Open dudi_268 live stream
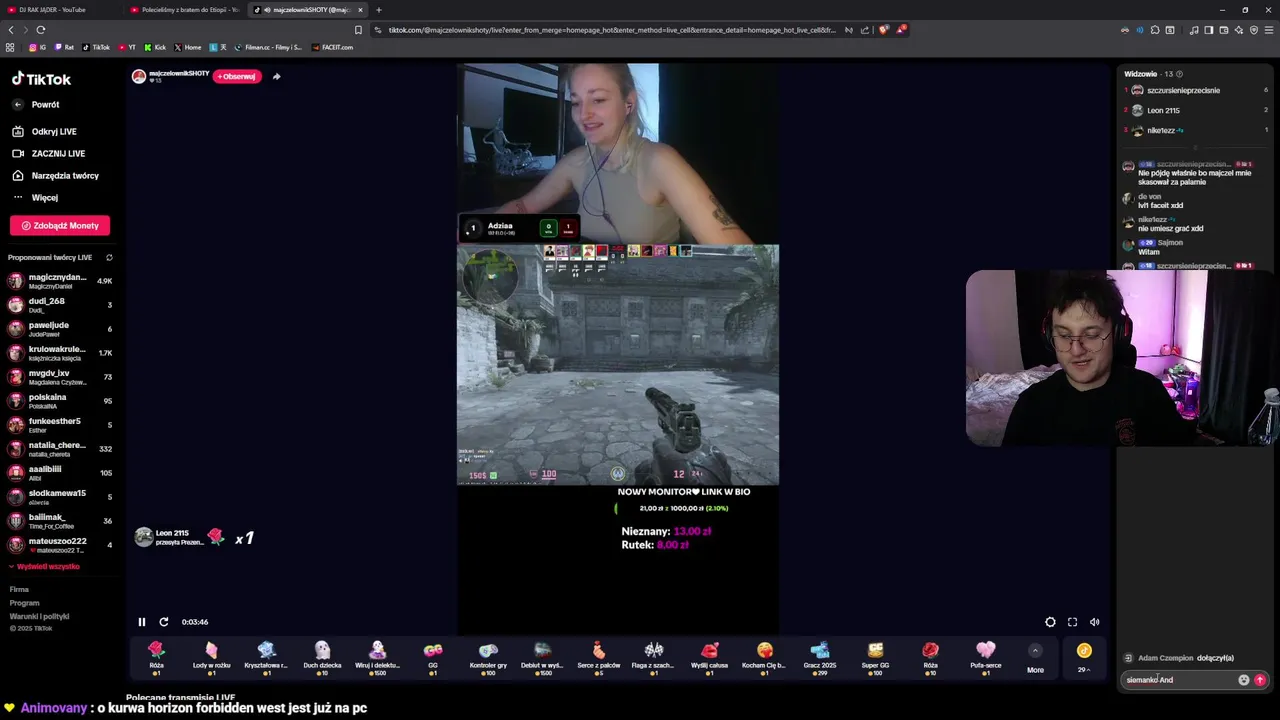1280x720 pixels. click(60, 305)
